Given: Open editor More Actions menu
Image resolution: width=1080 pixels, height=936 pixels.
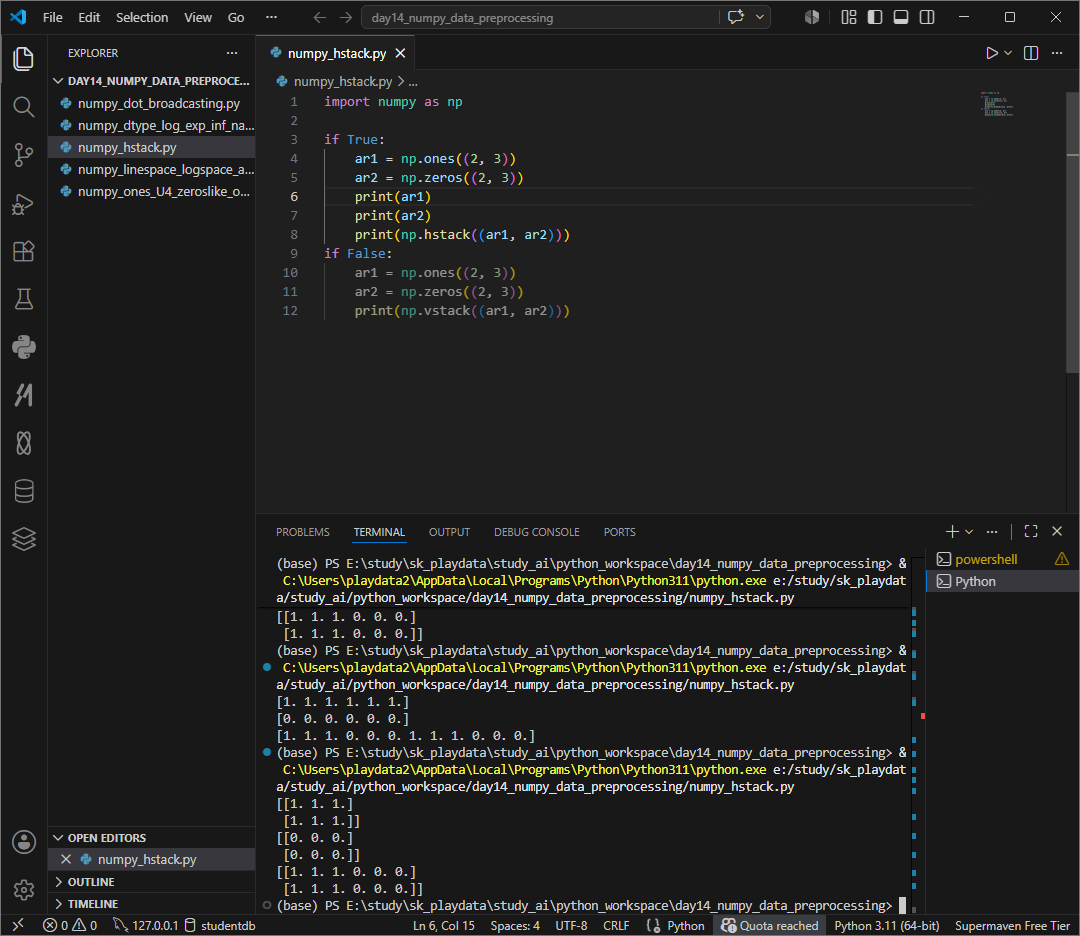Looking at the screenshot, I should tap(1057, 53).
